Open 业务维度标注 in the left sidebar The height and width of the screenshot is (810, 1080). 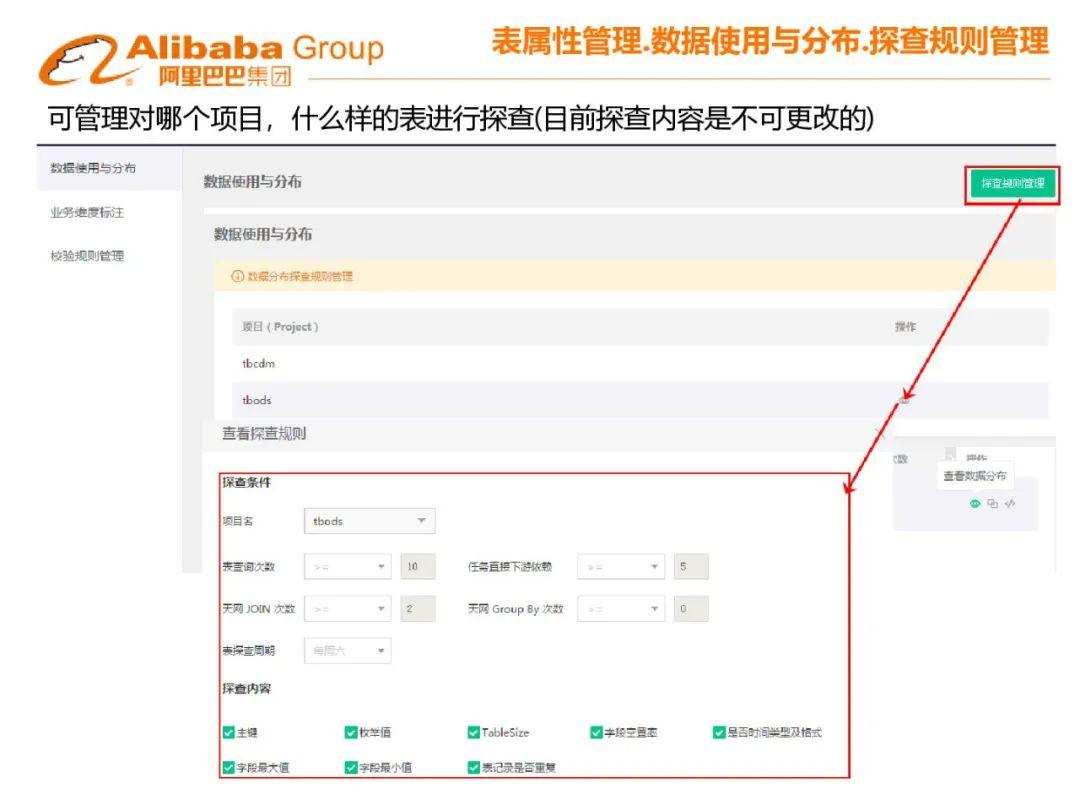point(87,212)
